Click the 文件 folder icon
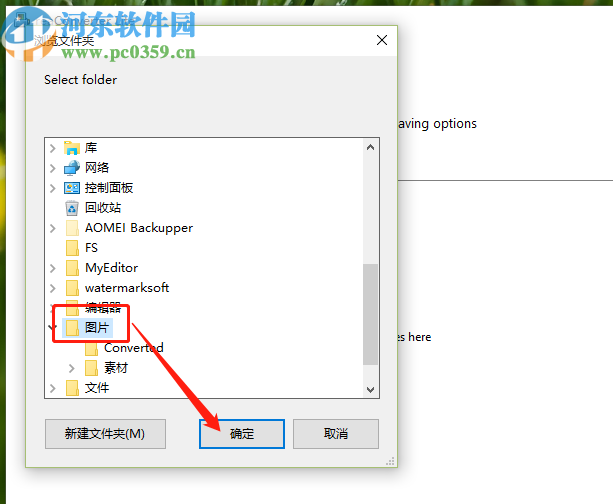This screenshot has width=613, height=504. click(72, 388)
